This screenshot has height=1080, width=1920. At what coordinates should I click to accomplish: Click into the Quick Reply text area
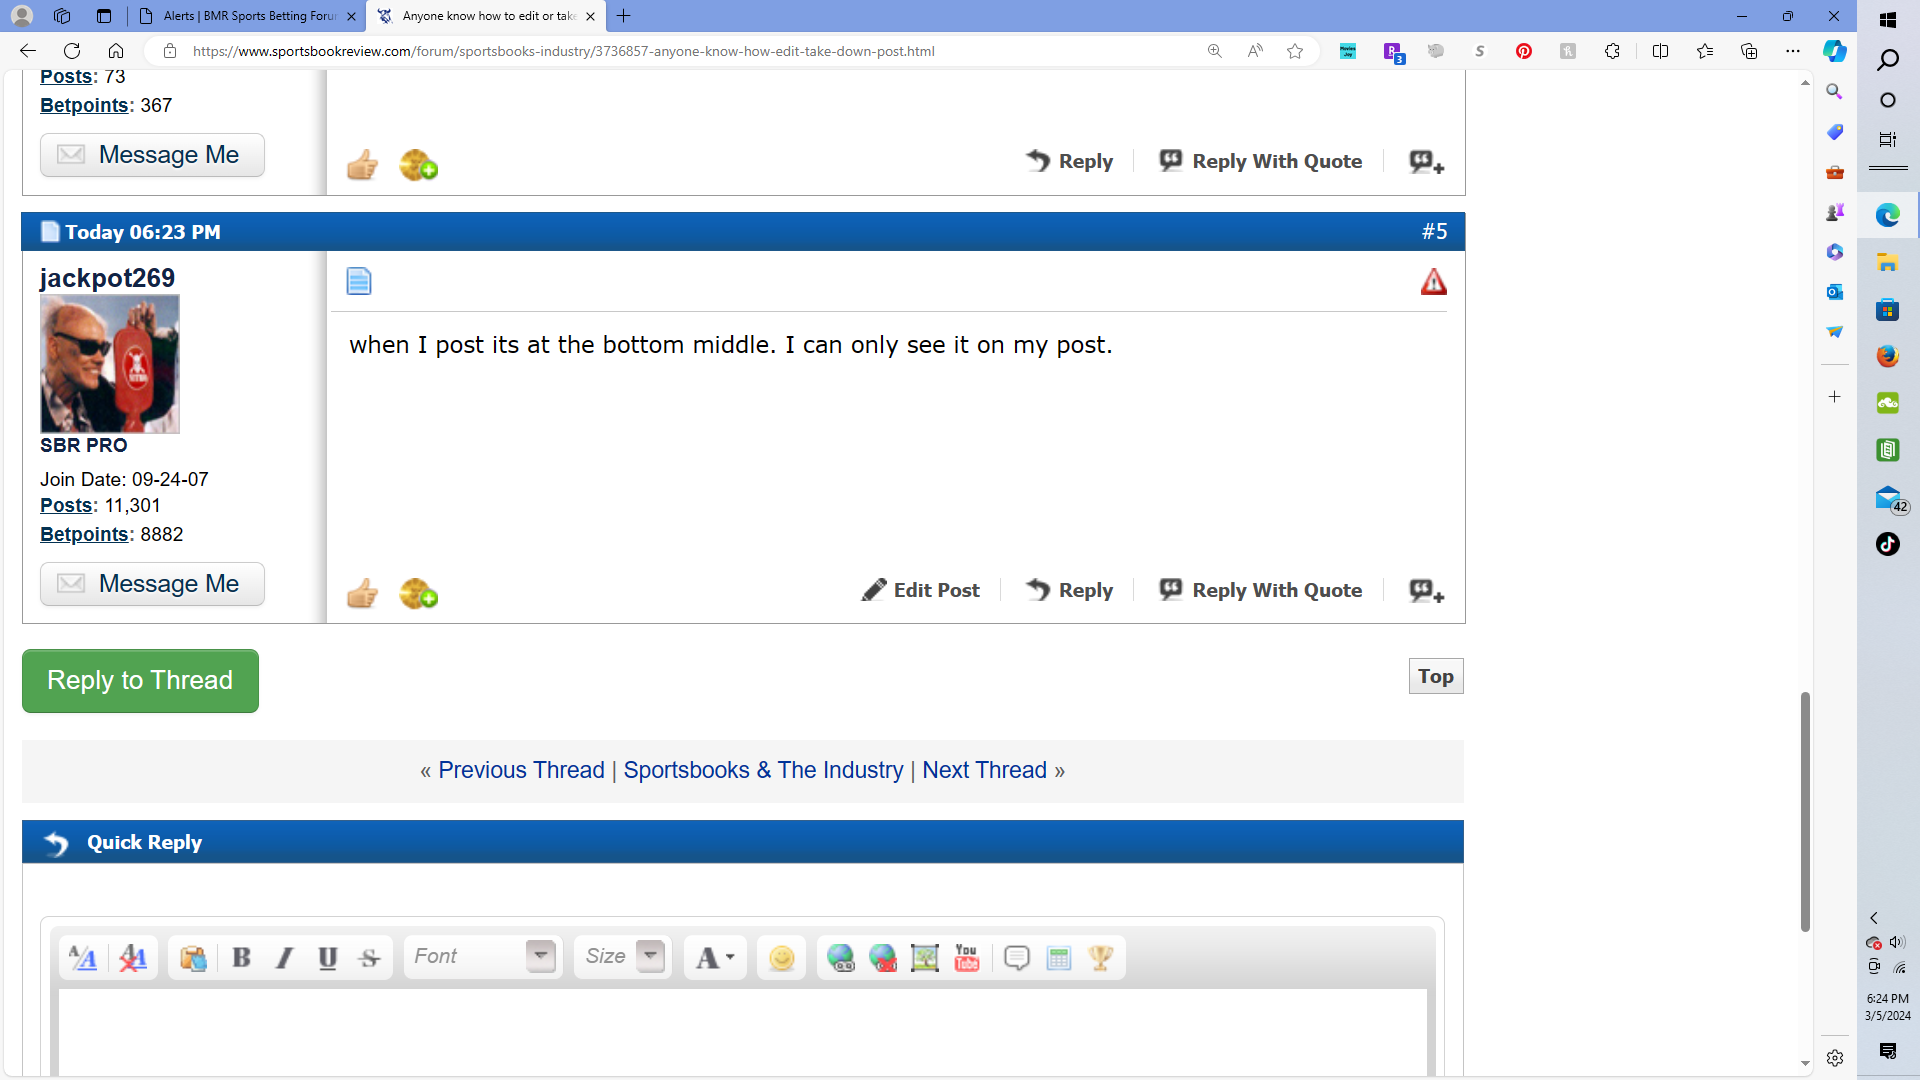743,1032
